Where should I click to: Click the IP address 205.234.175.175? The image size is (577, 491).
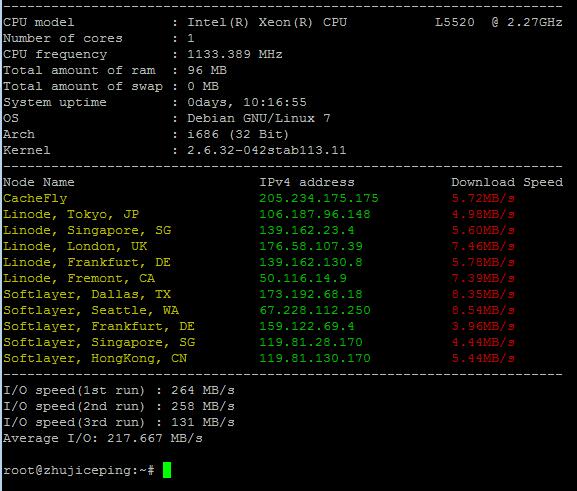[x=319, y=198]
